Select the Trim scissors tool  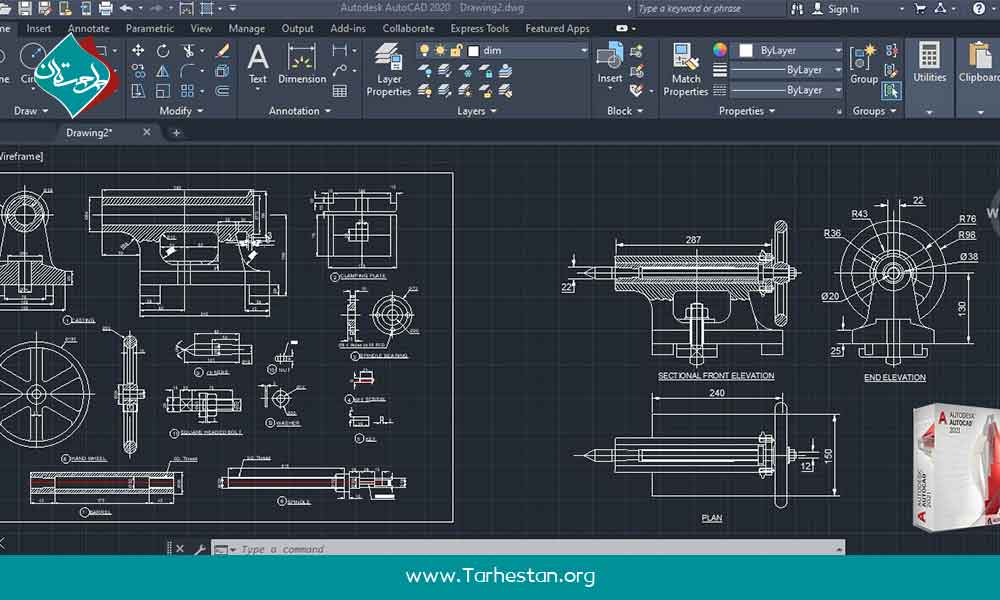(189, 50)
